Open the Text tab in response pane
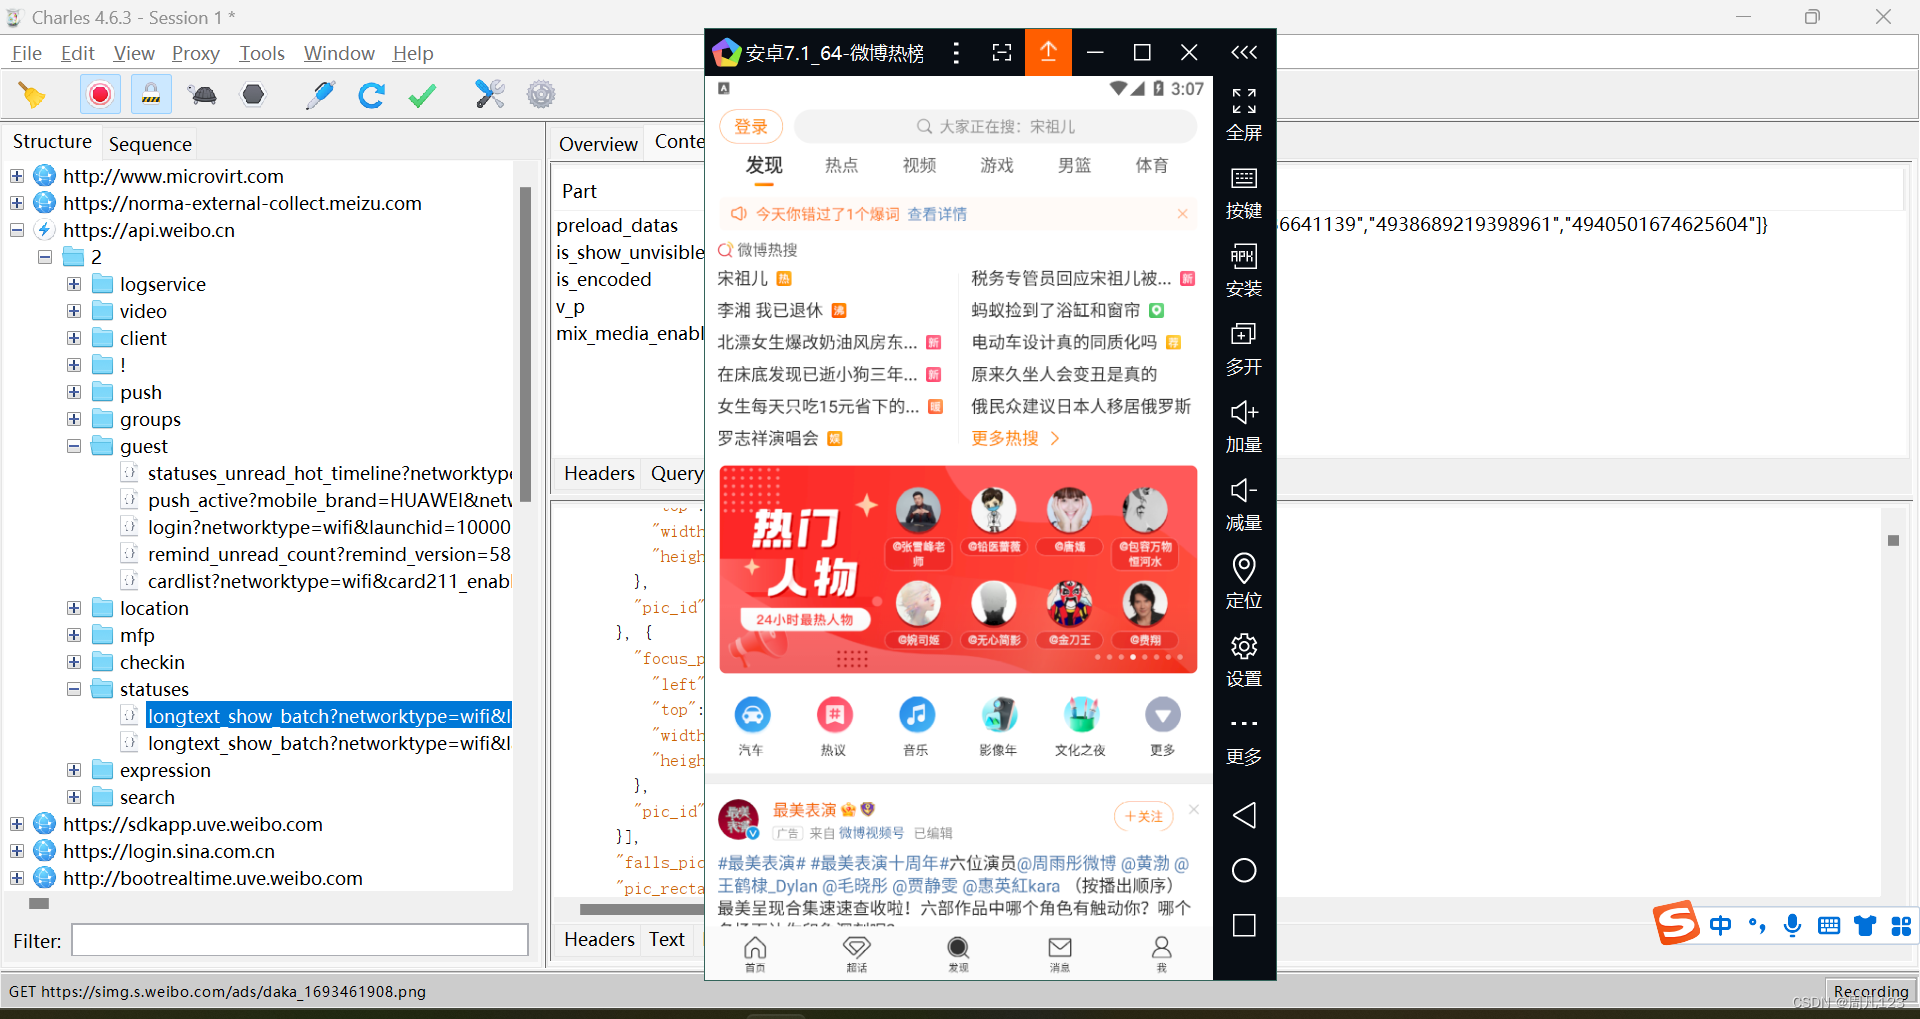Viewport: 1920px width, 1019px height. click(667, 939)
